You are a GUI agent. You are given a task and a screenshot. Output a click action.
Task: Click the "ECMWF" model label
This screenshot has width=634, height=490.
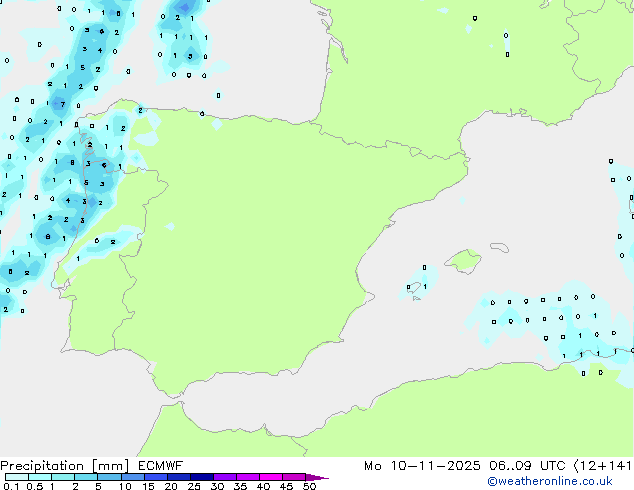coord(161,466)
